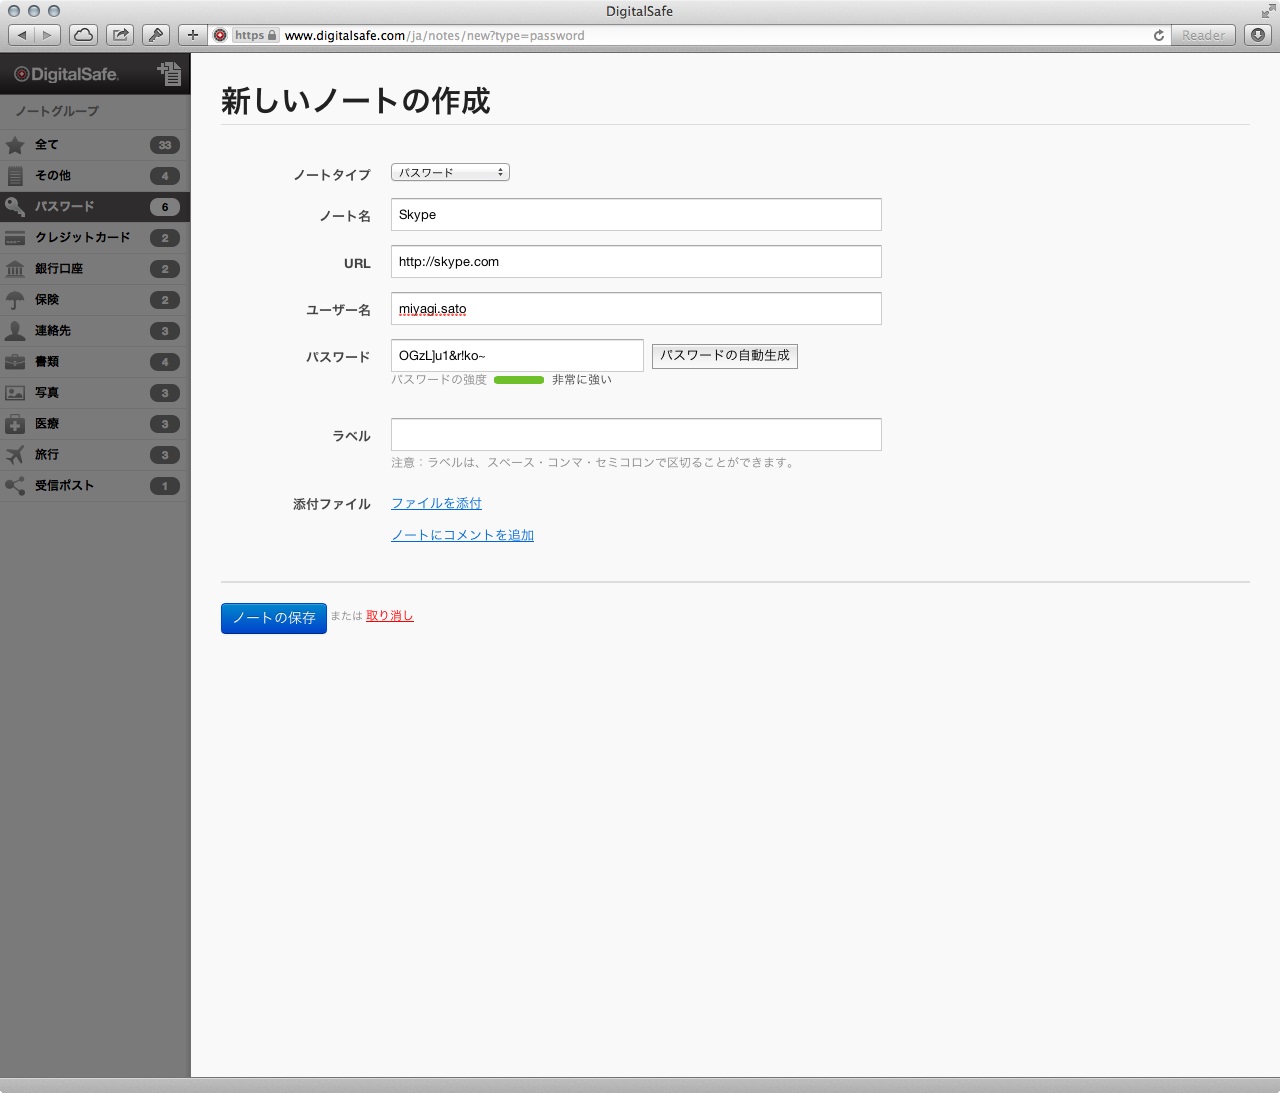The width and height of the screenshot is (1280, 1093).
Task: Open 全て note group
Action: (95, 145)
